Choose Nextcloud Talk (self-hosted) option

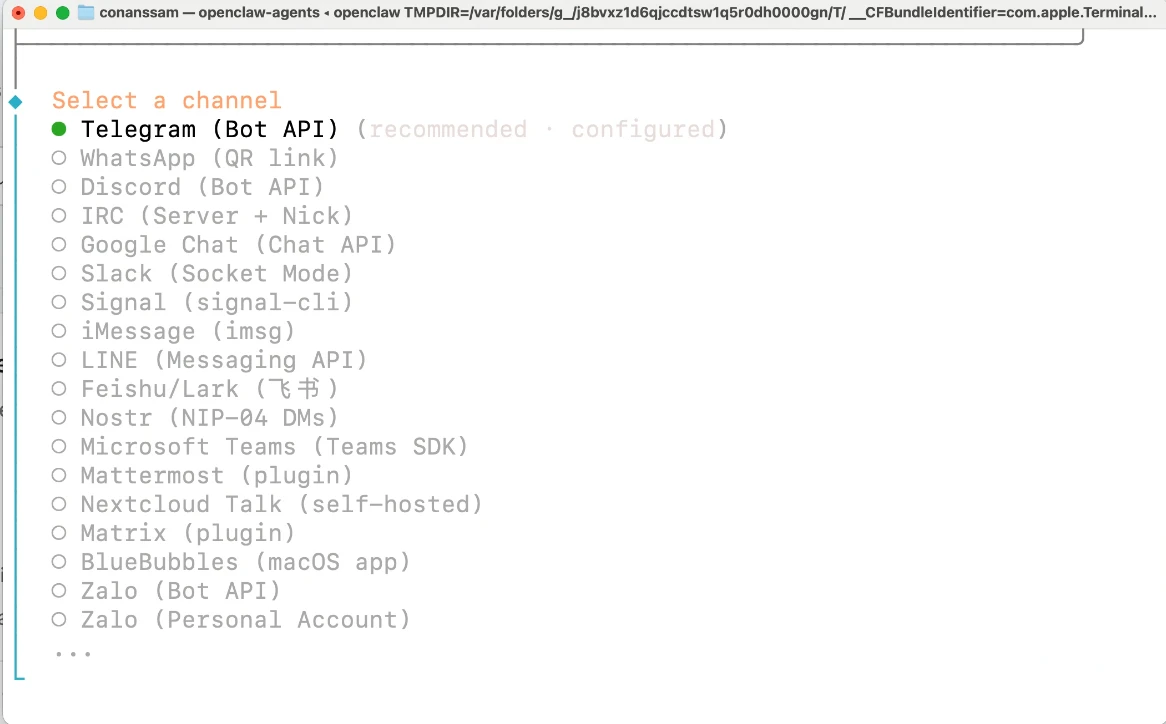coord(281,505)
